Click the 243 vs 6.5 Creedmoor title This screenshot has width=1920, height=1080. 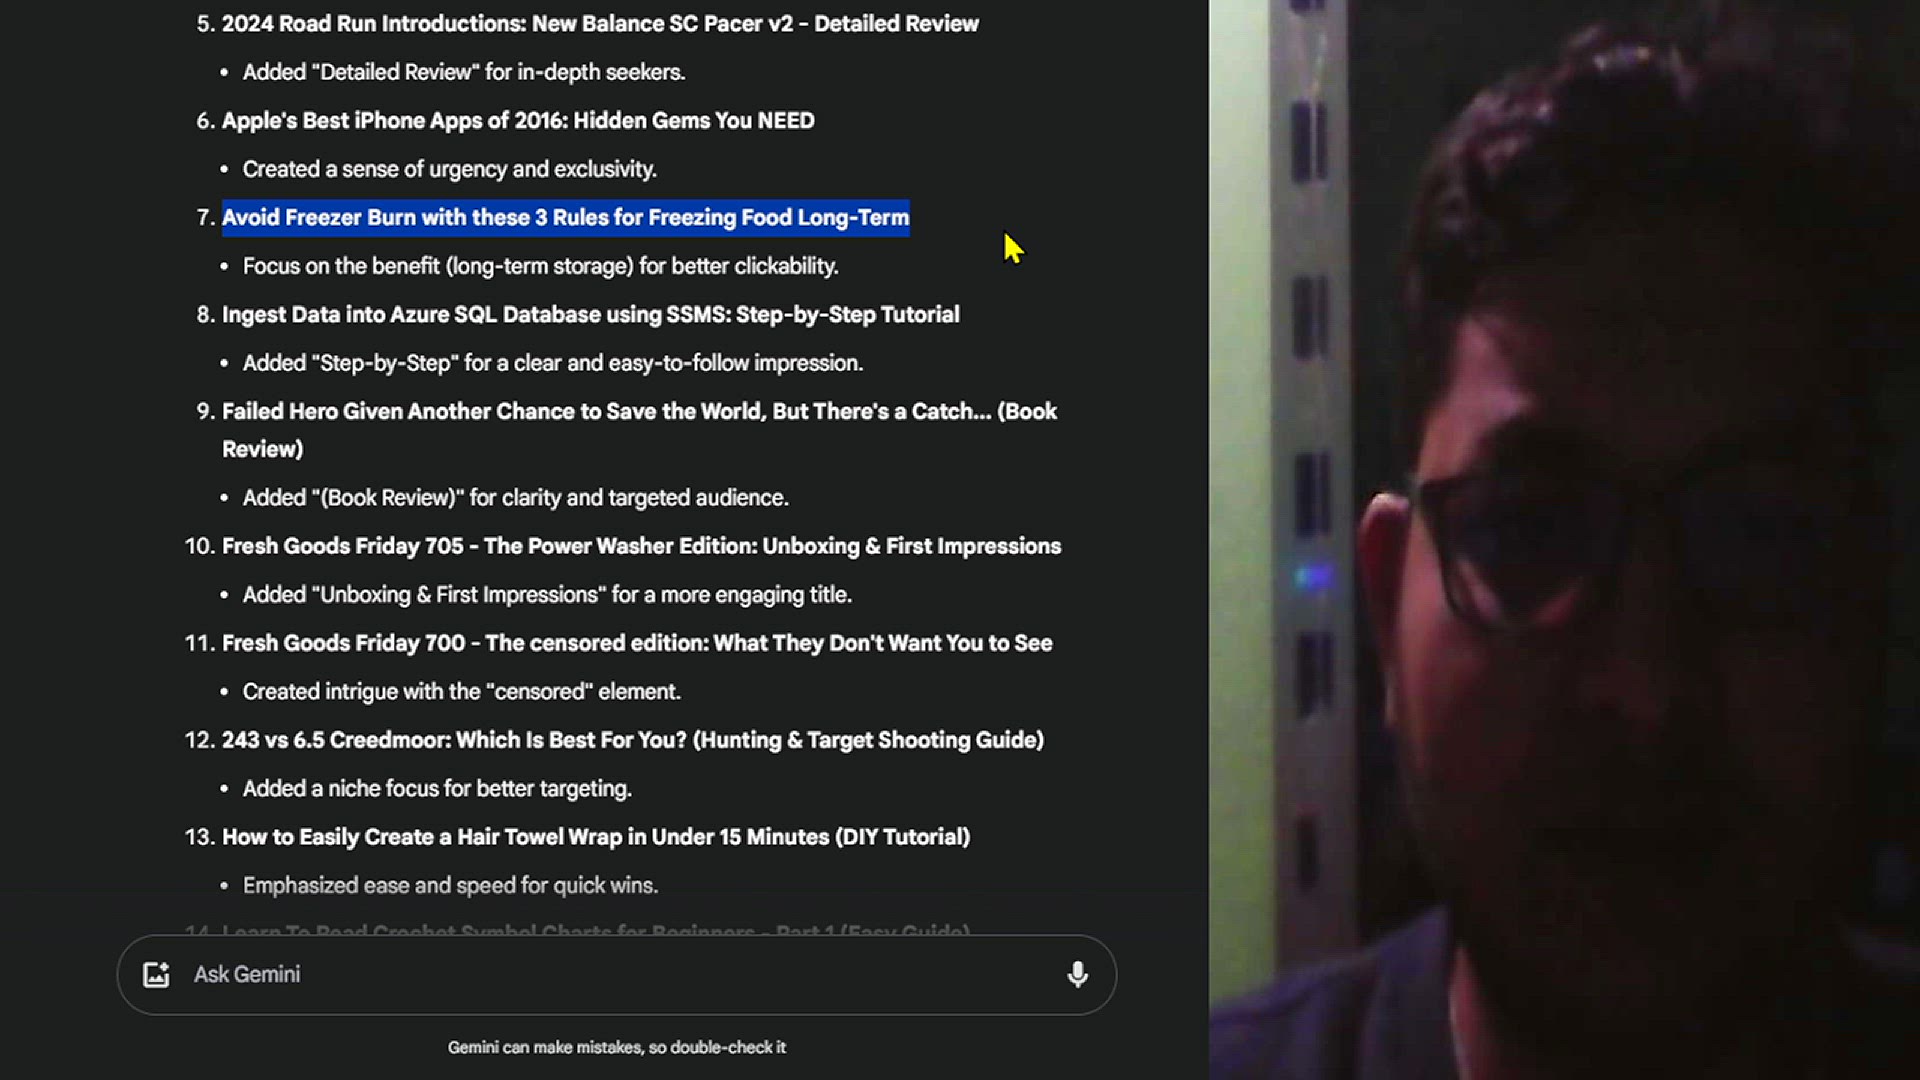coord(632,740)
